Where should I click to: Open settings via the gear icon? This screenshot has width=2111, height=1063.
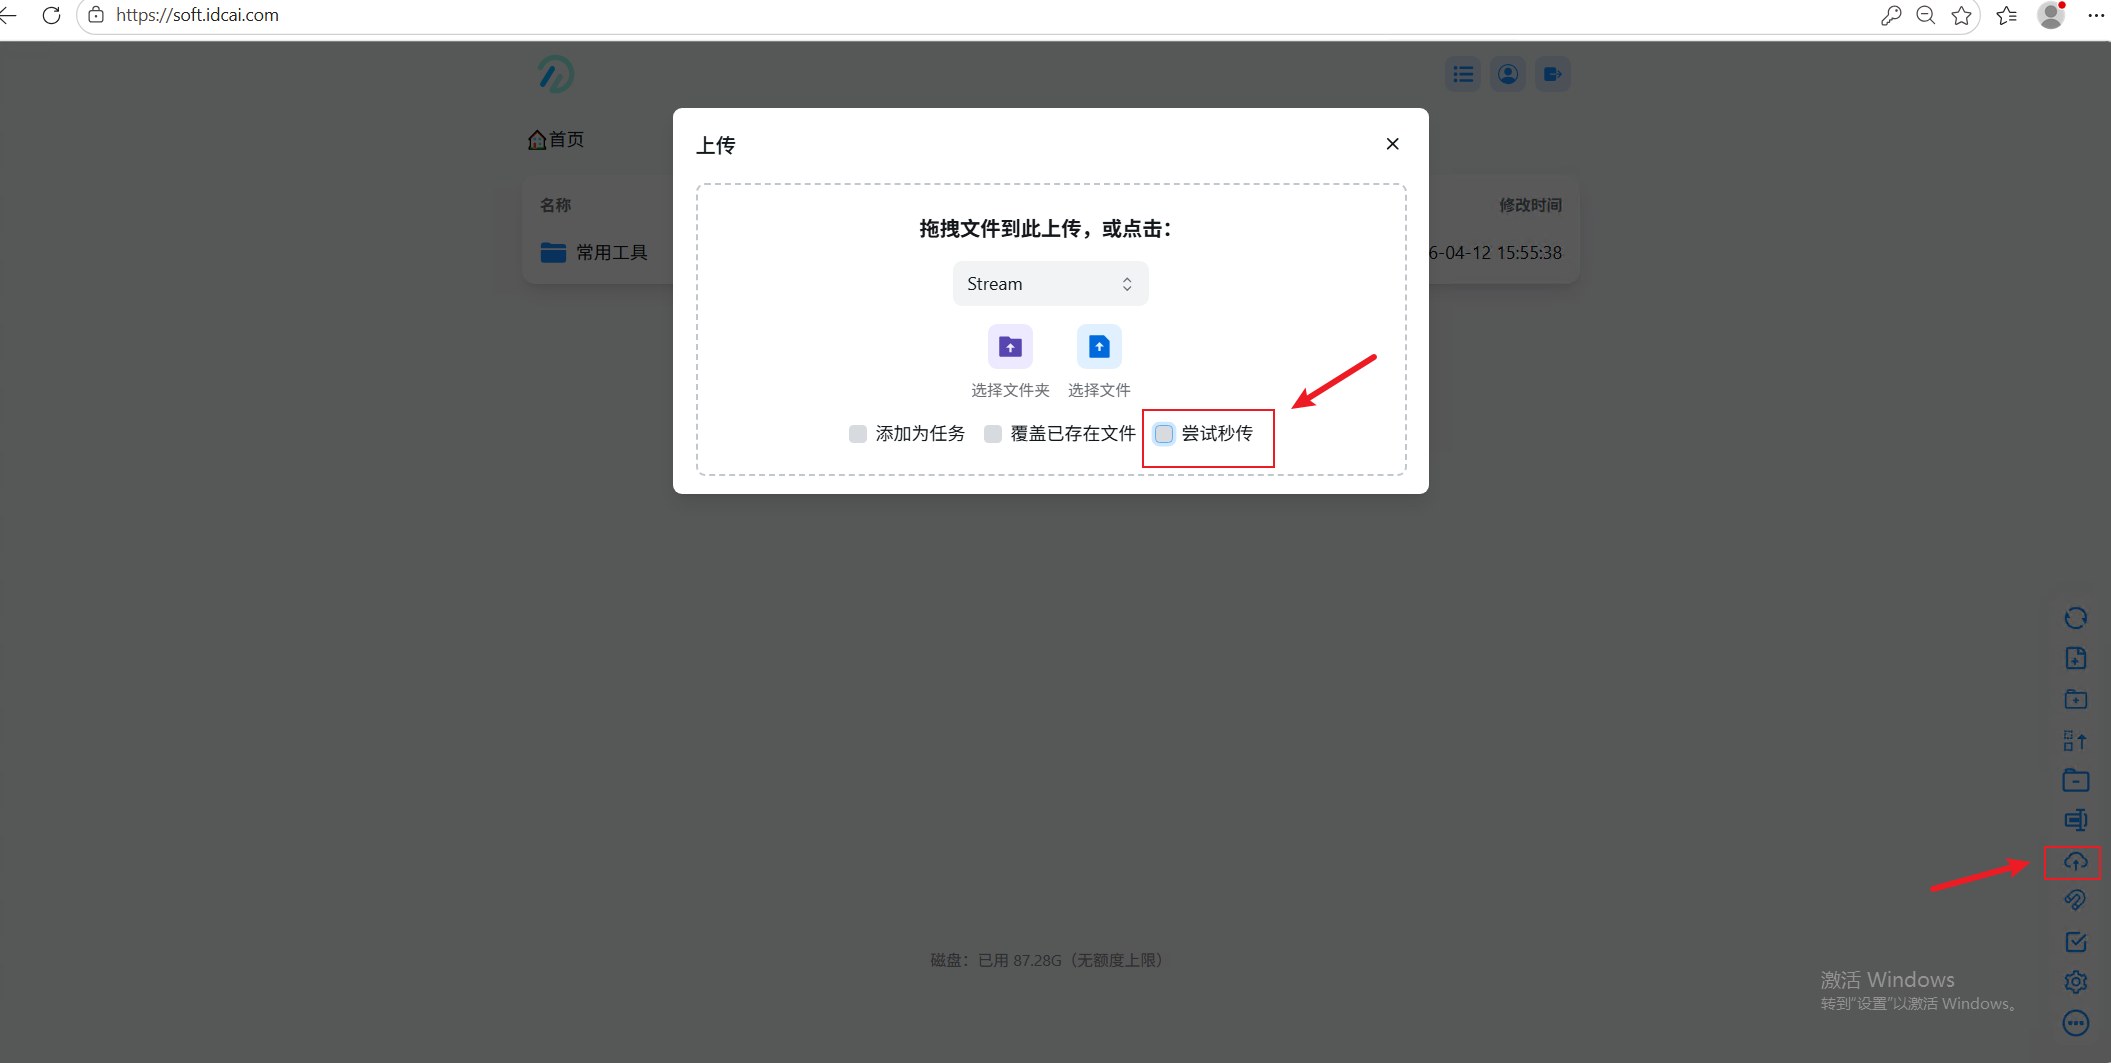[2075, 981]
